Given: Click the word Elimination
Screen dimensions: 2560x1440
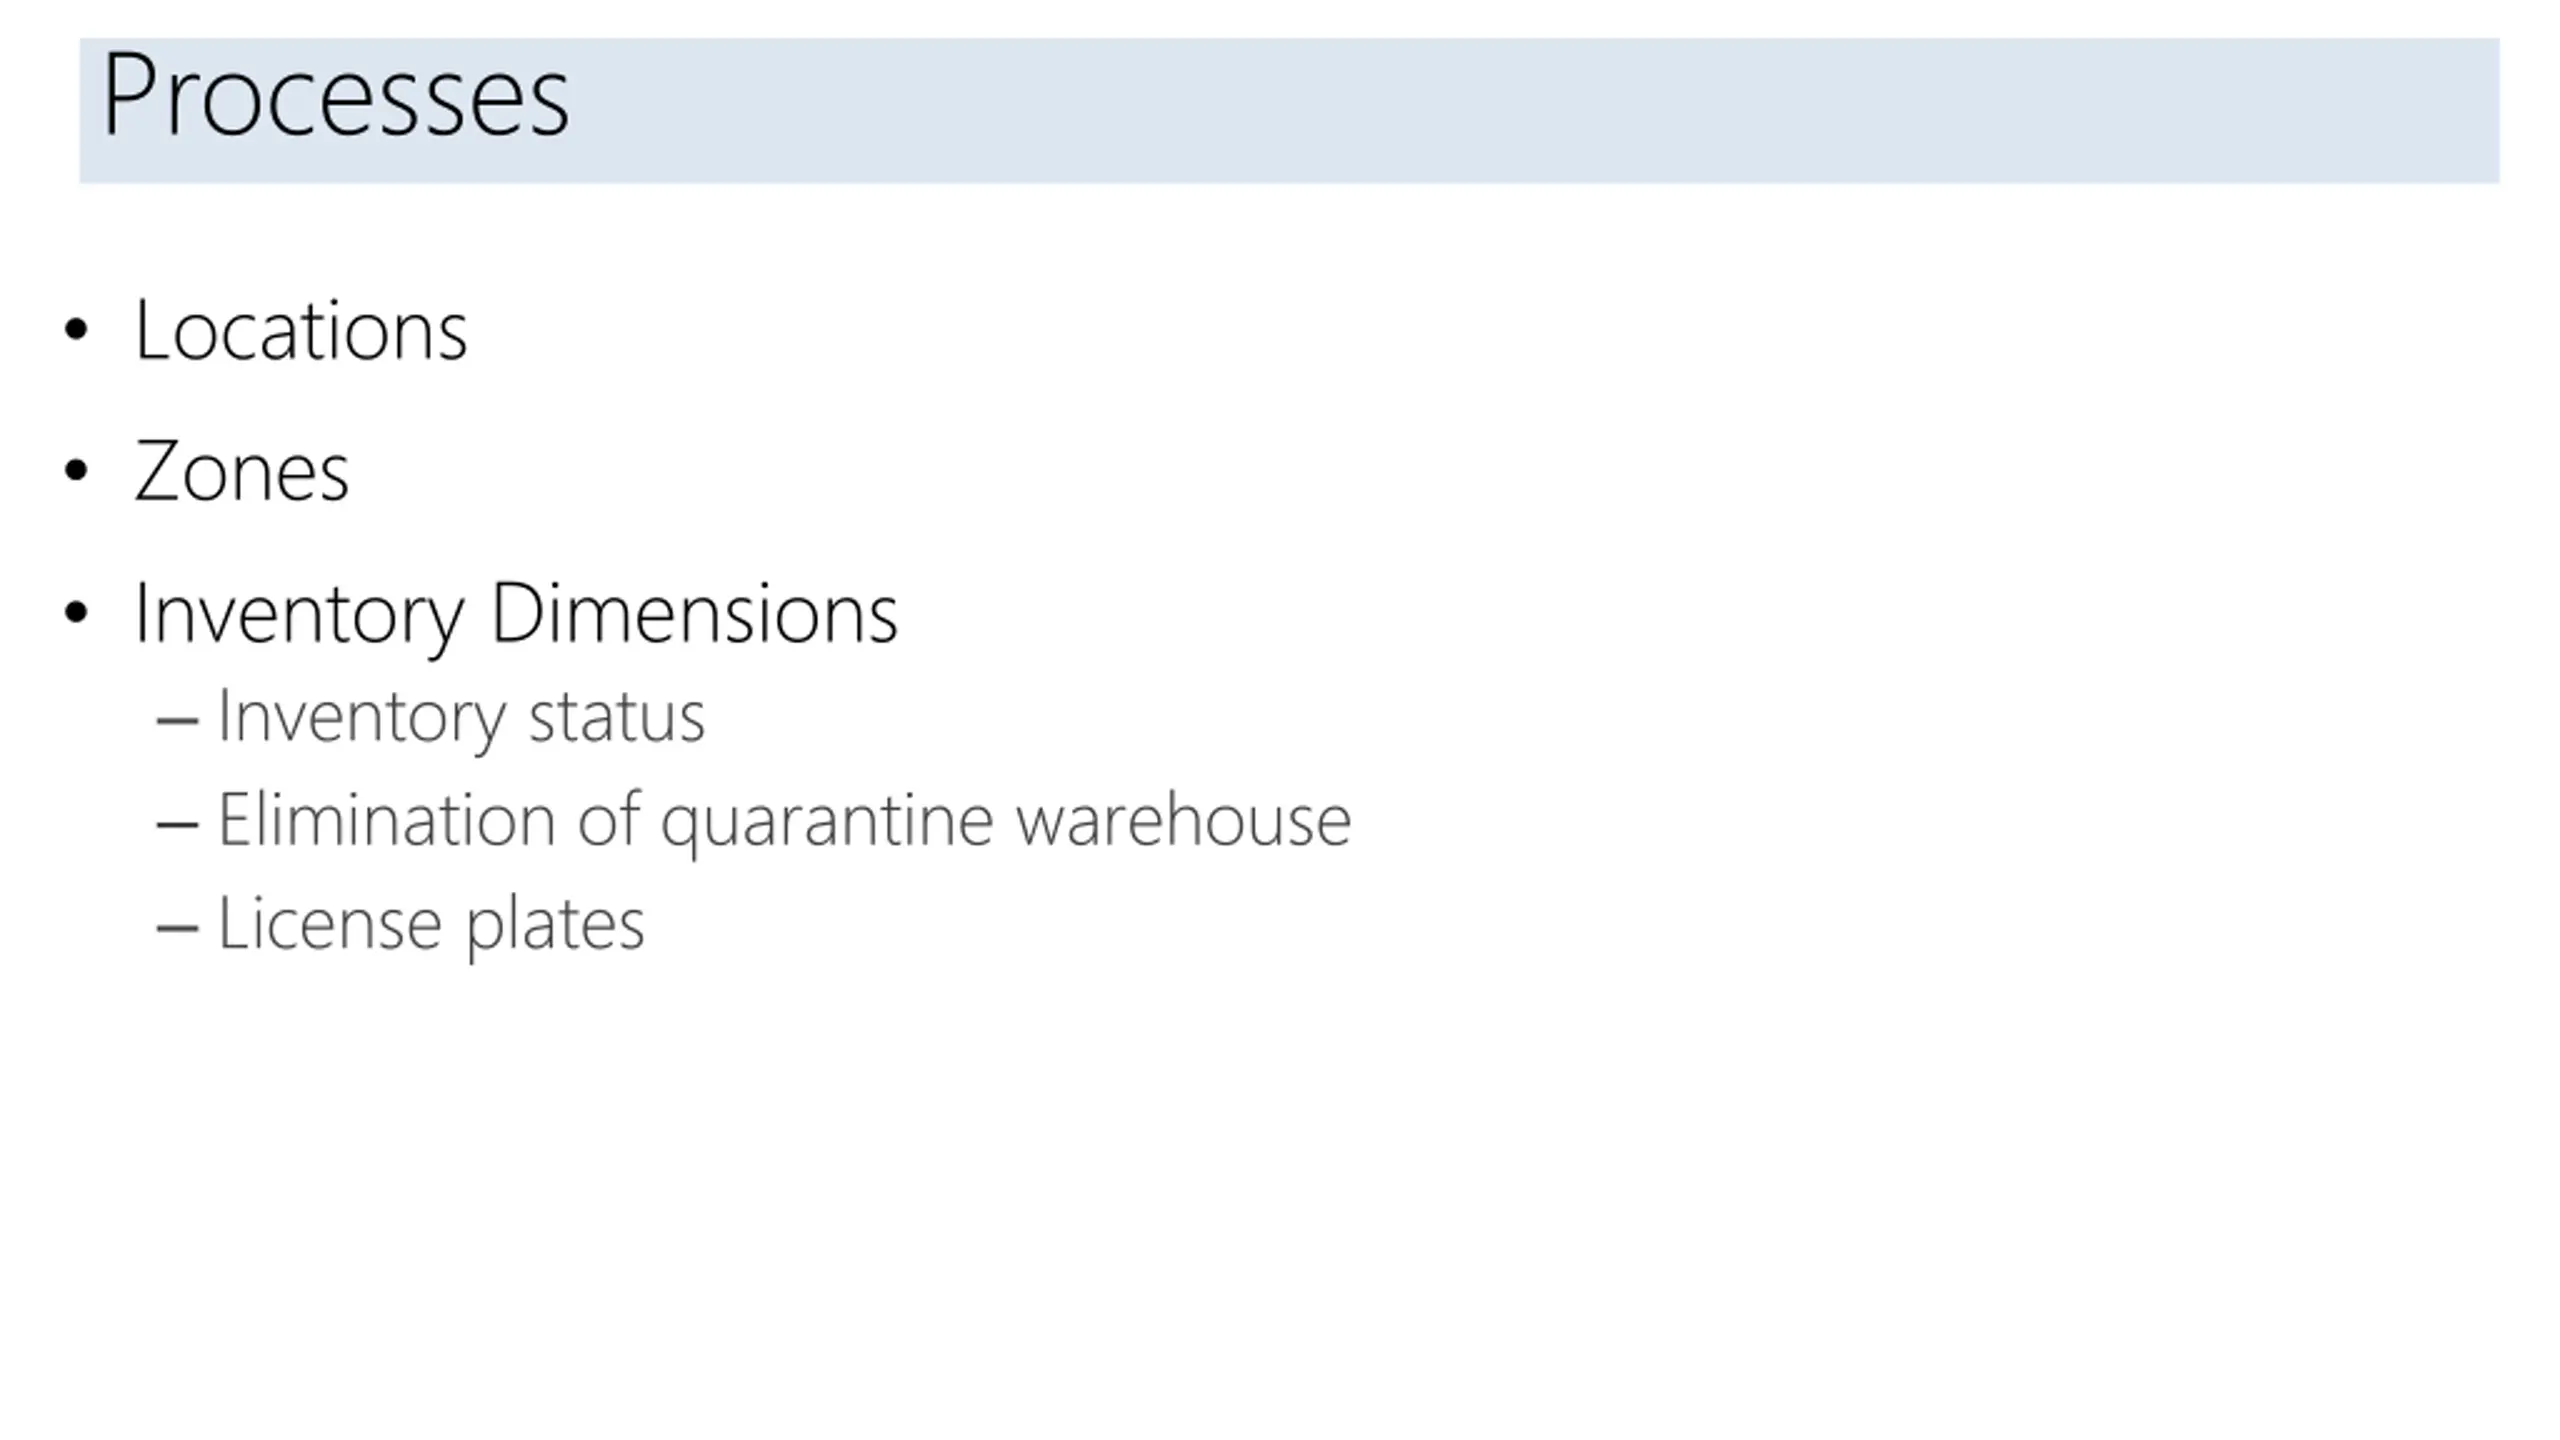Looking at the screenshot, I should (386, 820).
